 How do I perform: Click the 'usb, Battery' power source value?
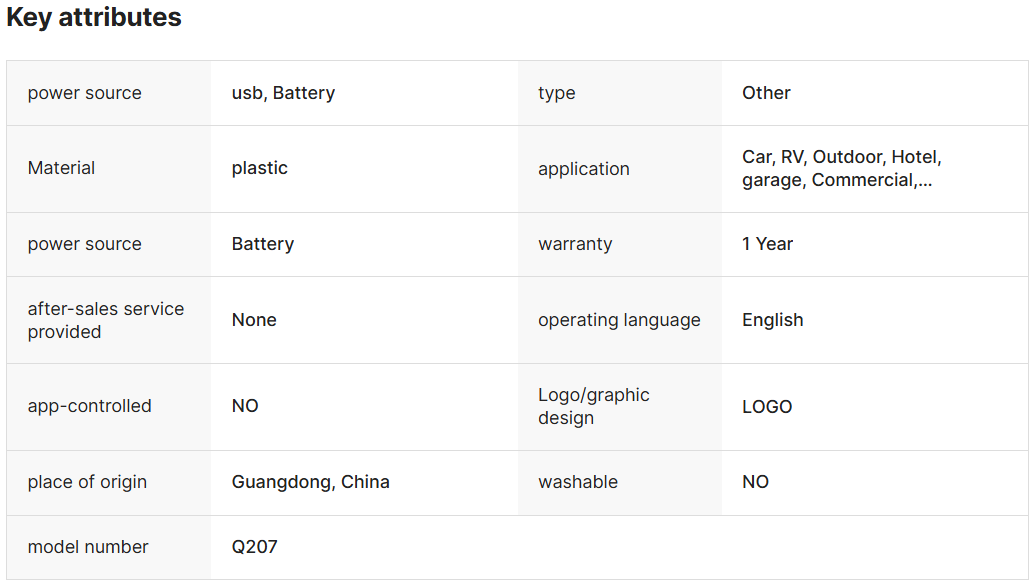tap(283, 93)
